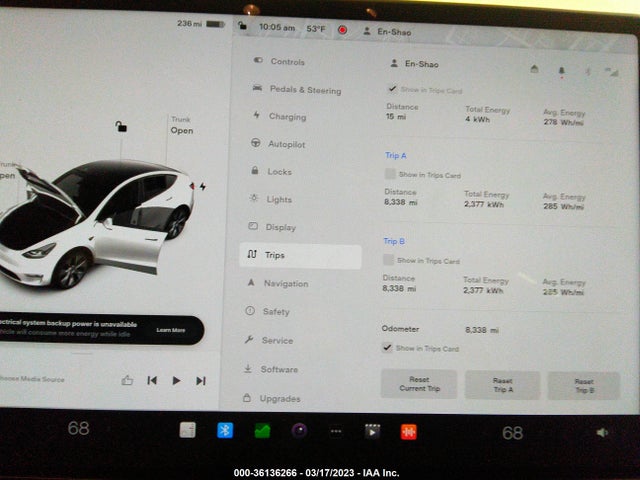Tap the battery range 236 mi indicator
This screenshot has height=480, width=640.
pyautogui.click(x=201, y=24)
